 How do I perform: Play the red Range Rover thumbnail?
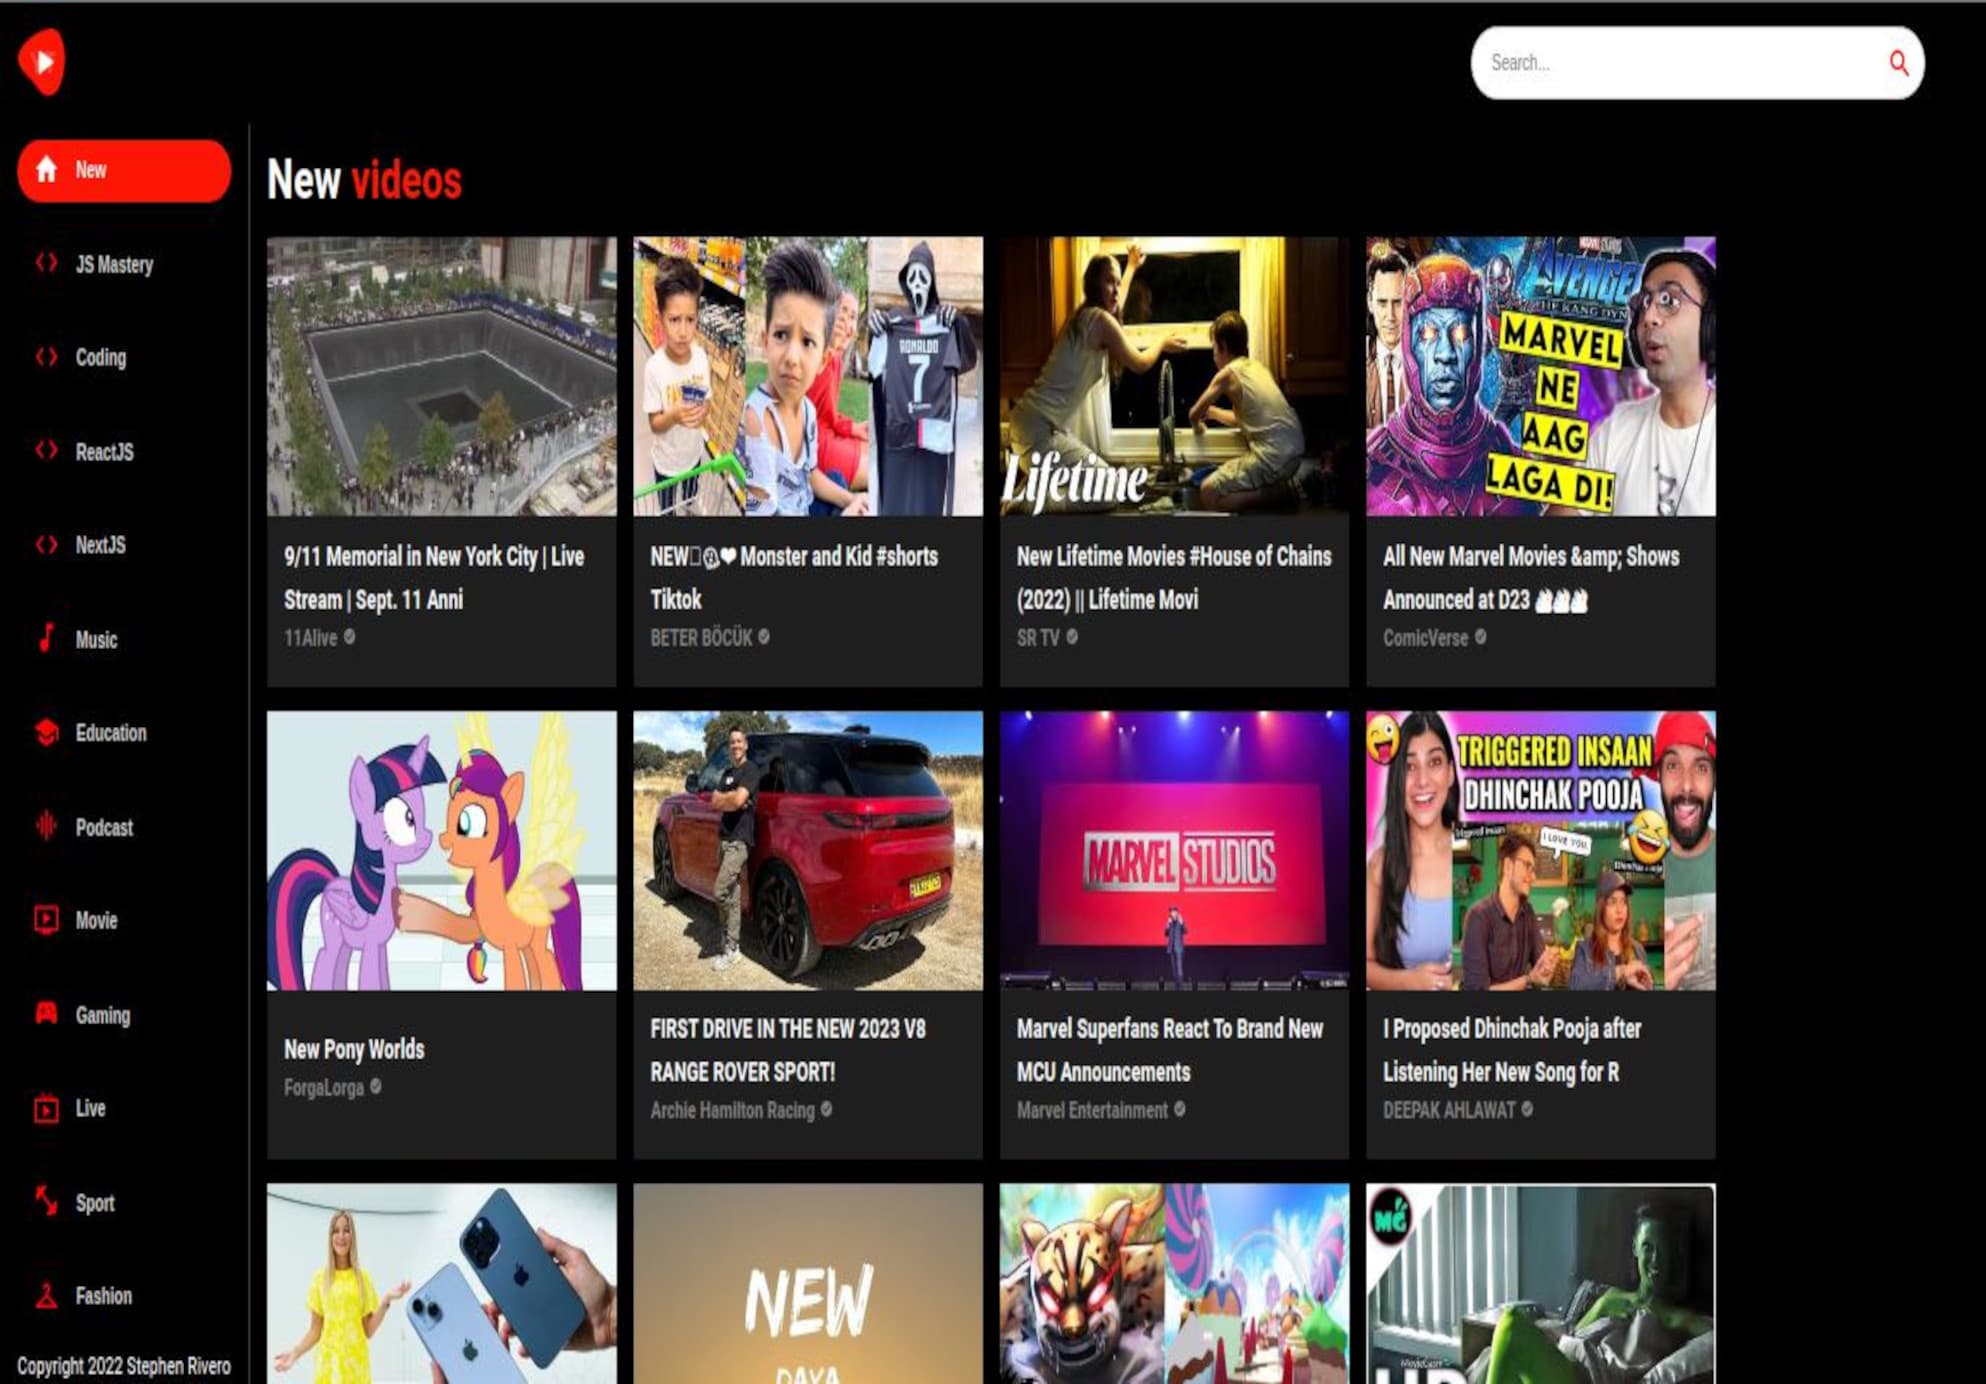[808, 850]
